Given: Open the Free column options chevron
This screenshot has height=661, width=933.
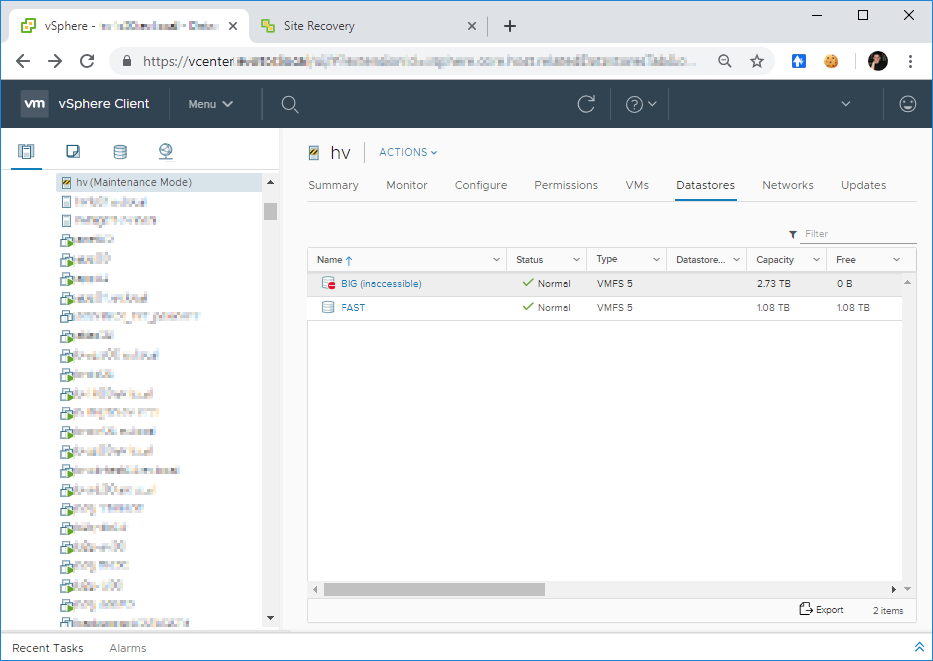Looking at the screenshot, I should (896, 259).
